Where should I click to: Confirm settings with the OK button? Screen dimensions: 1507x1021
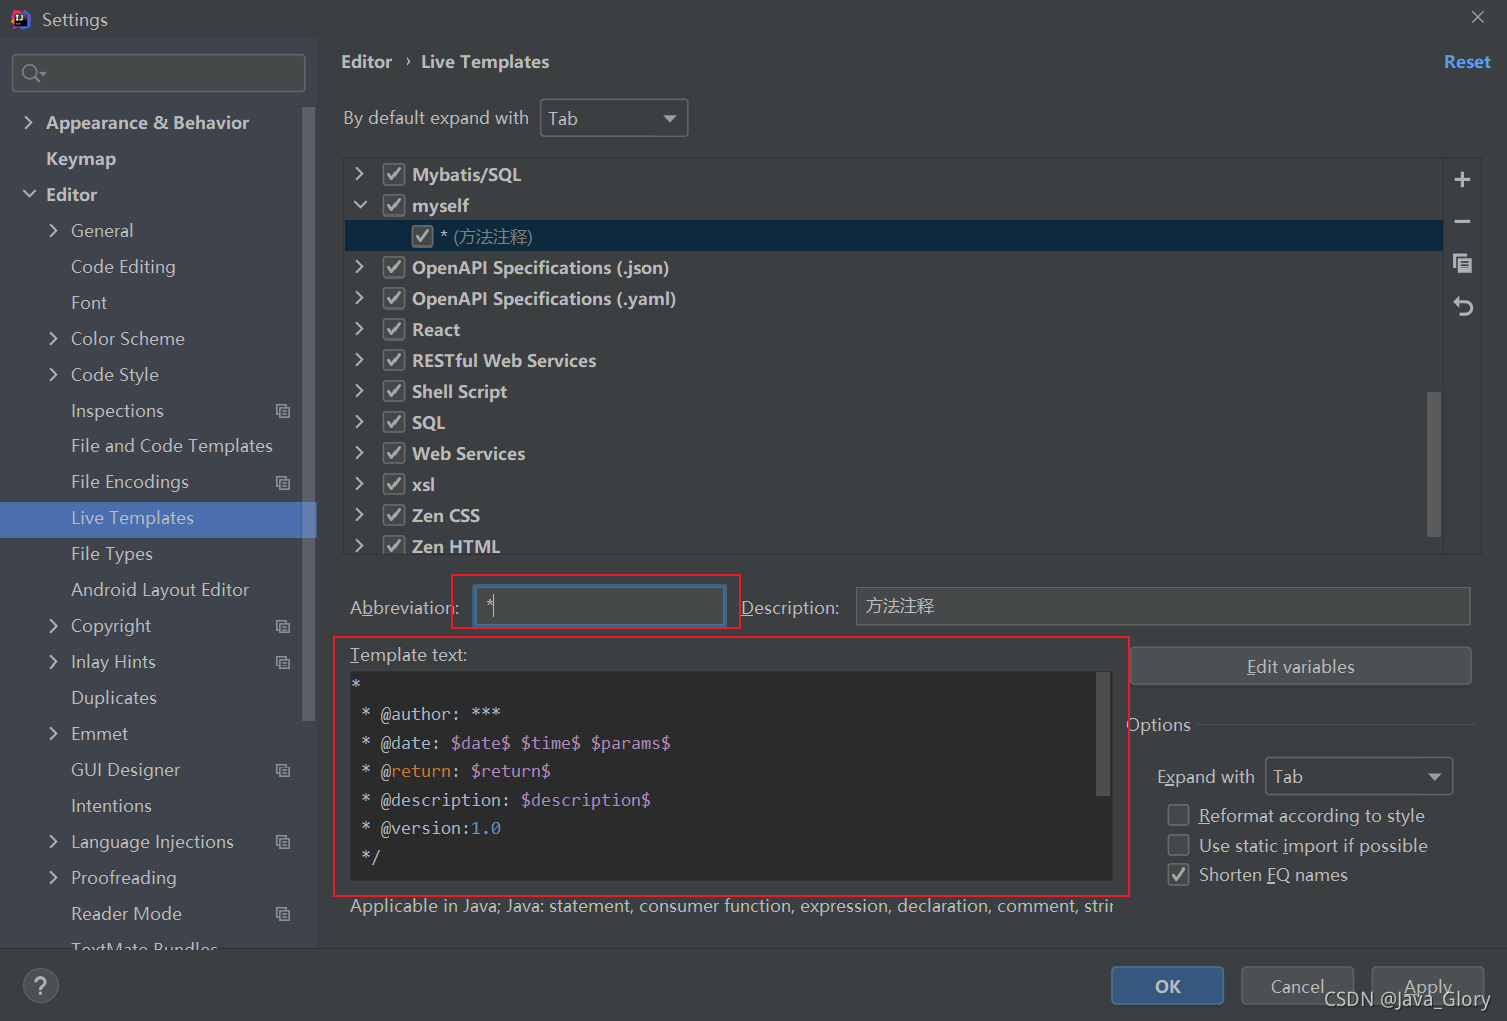(x=1167, y=986)
